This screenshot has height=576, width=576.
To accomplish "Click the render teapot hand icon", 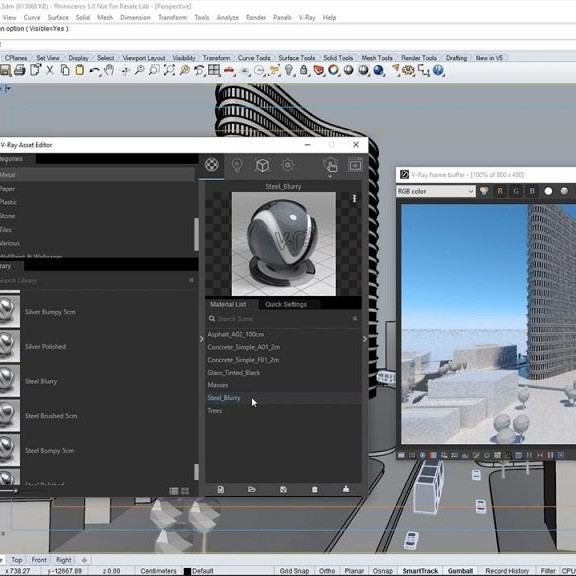I will tap(330, 165).
